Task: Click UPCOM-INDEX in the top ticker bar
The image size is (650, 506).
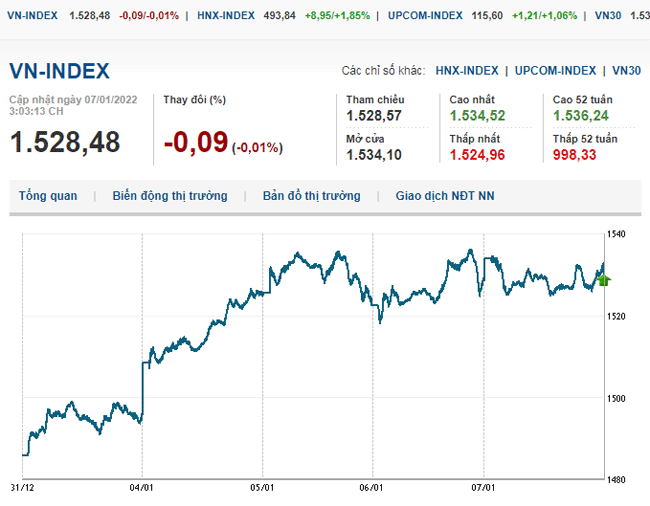Action: pos(426,16)
